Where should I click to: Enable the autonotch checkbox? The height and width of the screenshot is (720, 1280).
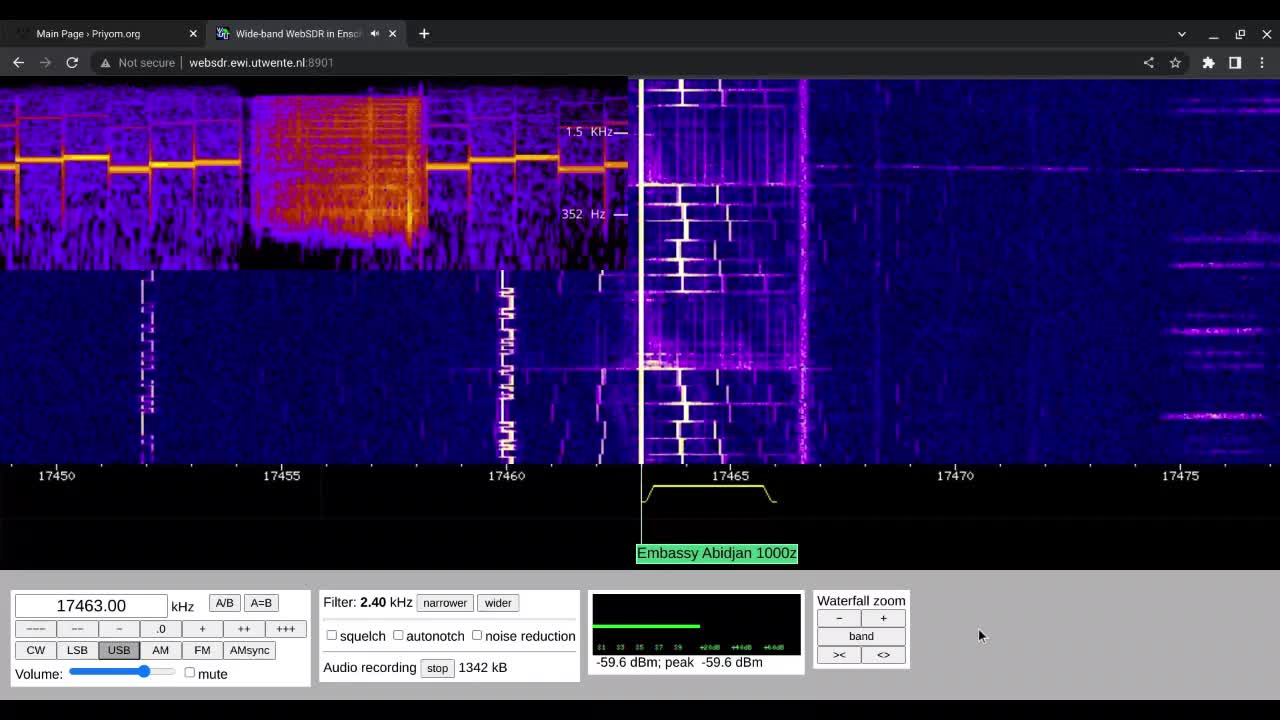click(398, 635)
